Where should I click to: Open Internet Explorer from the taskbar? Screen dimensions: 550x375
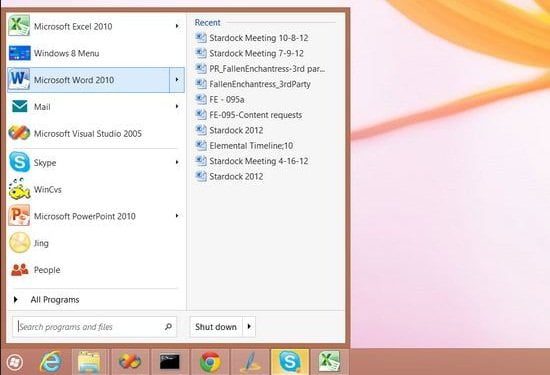tap(51, 362)
